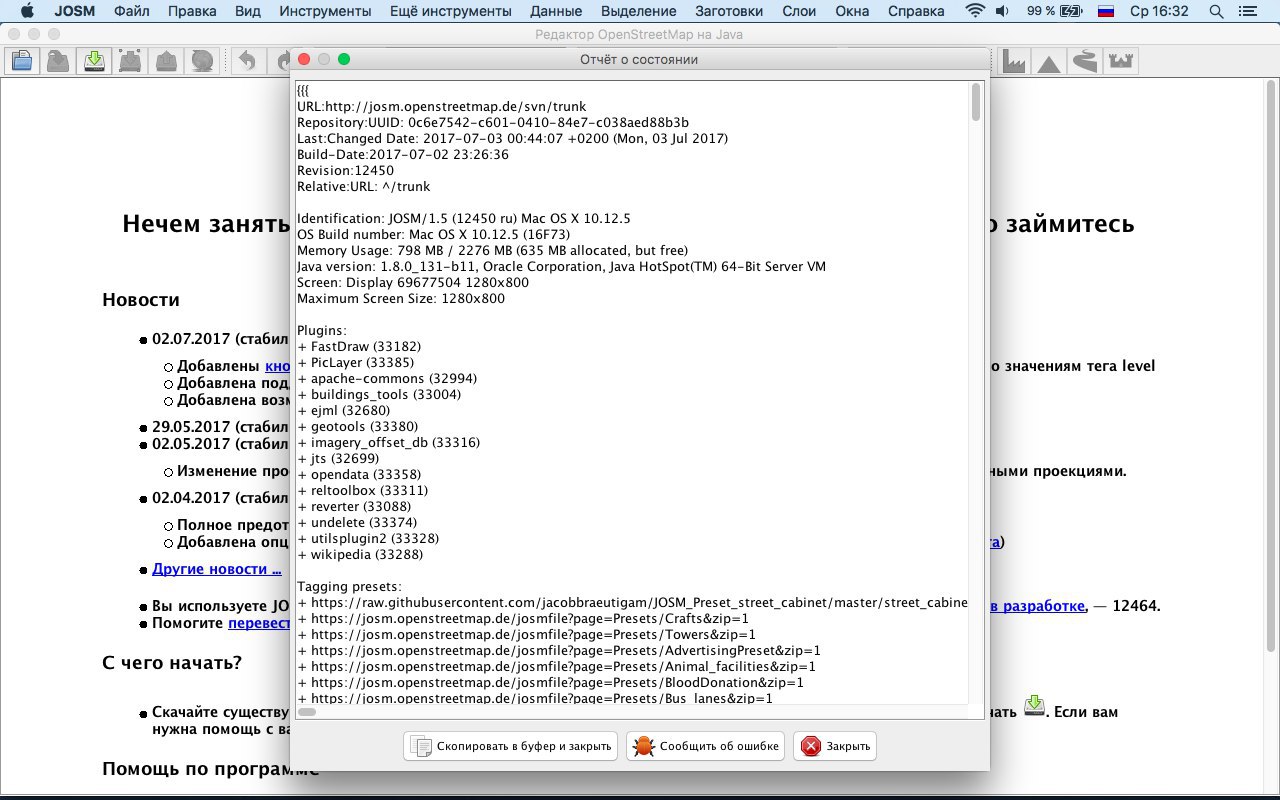Click the Presets/BloodDonation&zip=1 URL line
Viewport: 1280px width, 800px height.
point(551,682)
